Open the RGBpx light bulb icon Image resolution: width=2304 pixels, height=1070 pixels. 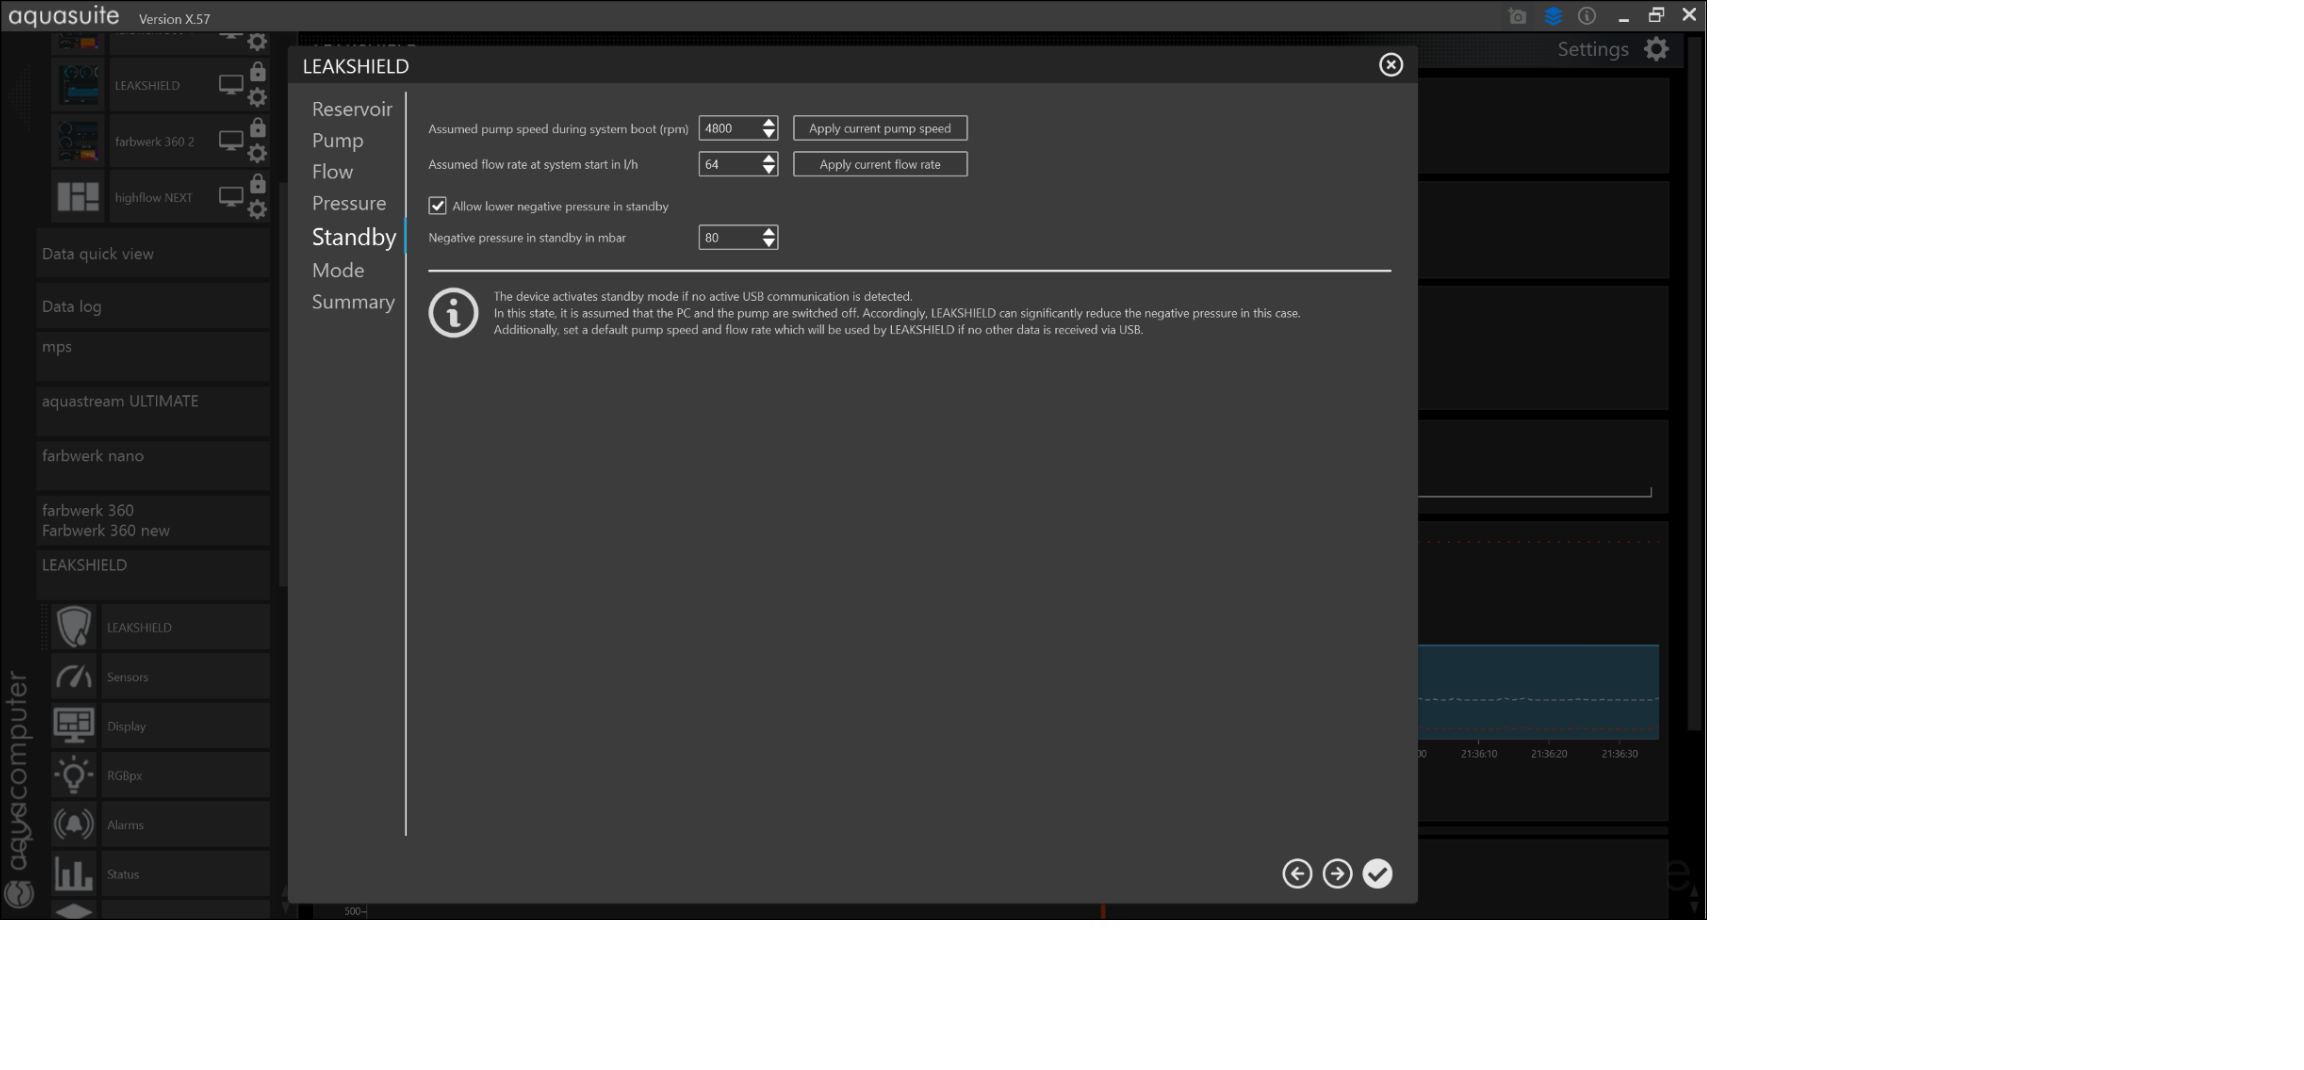tap(74, 775)
